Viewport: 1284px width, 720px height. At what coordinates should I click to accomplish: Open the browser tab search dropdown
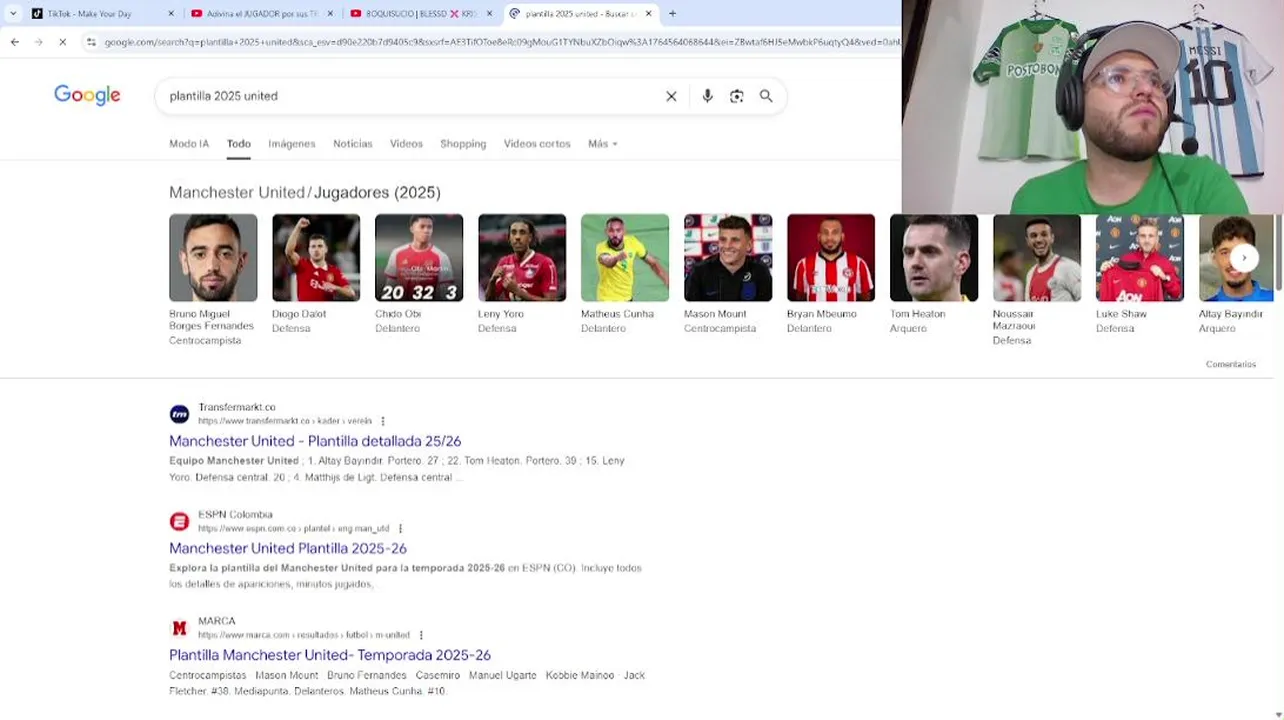pos(12,14)
